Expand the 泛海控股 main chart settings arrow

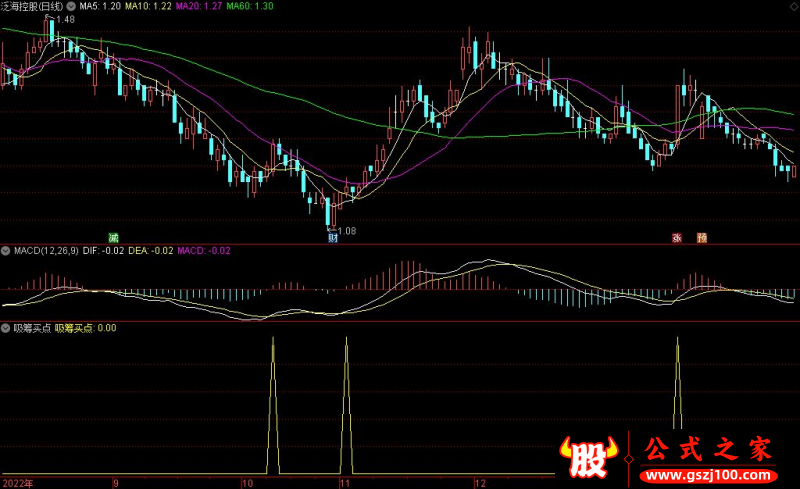(70, 6)
